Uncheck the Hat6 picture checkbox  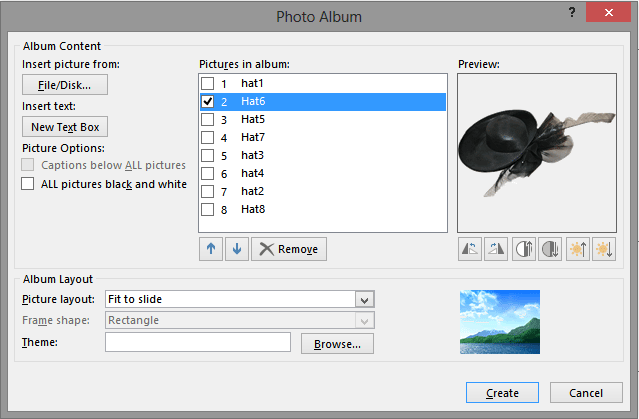coord(207,101)
